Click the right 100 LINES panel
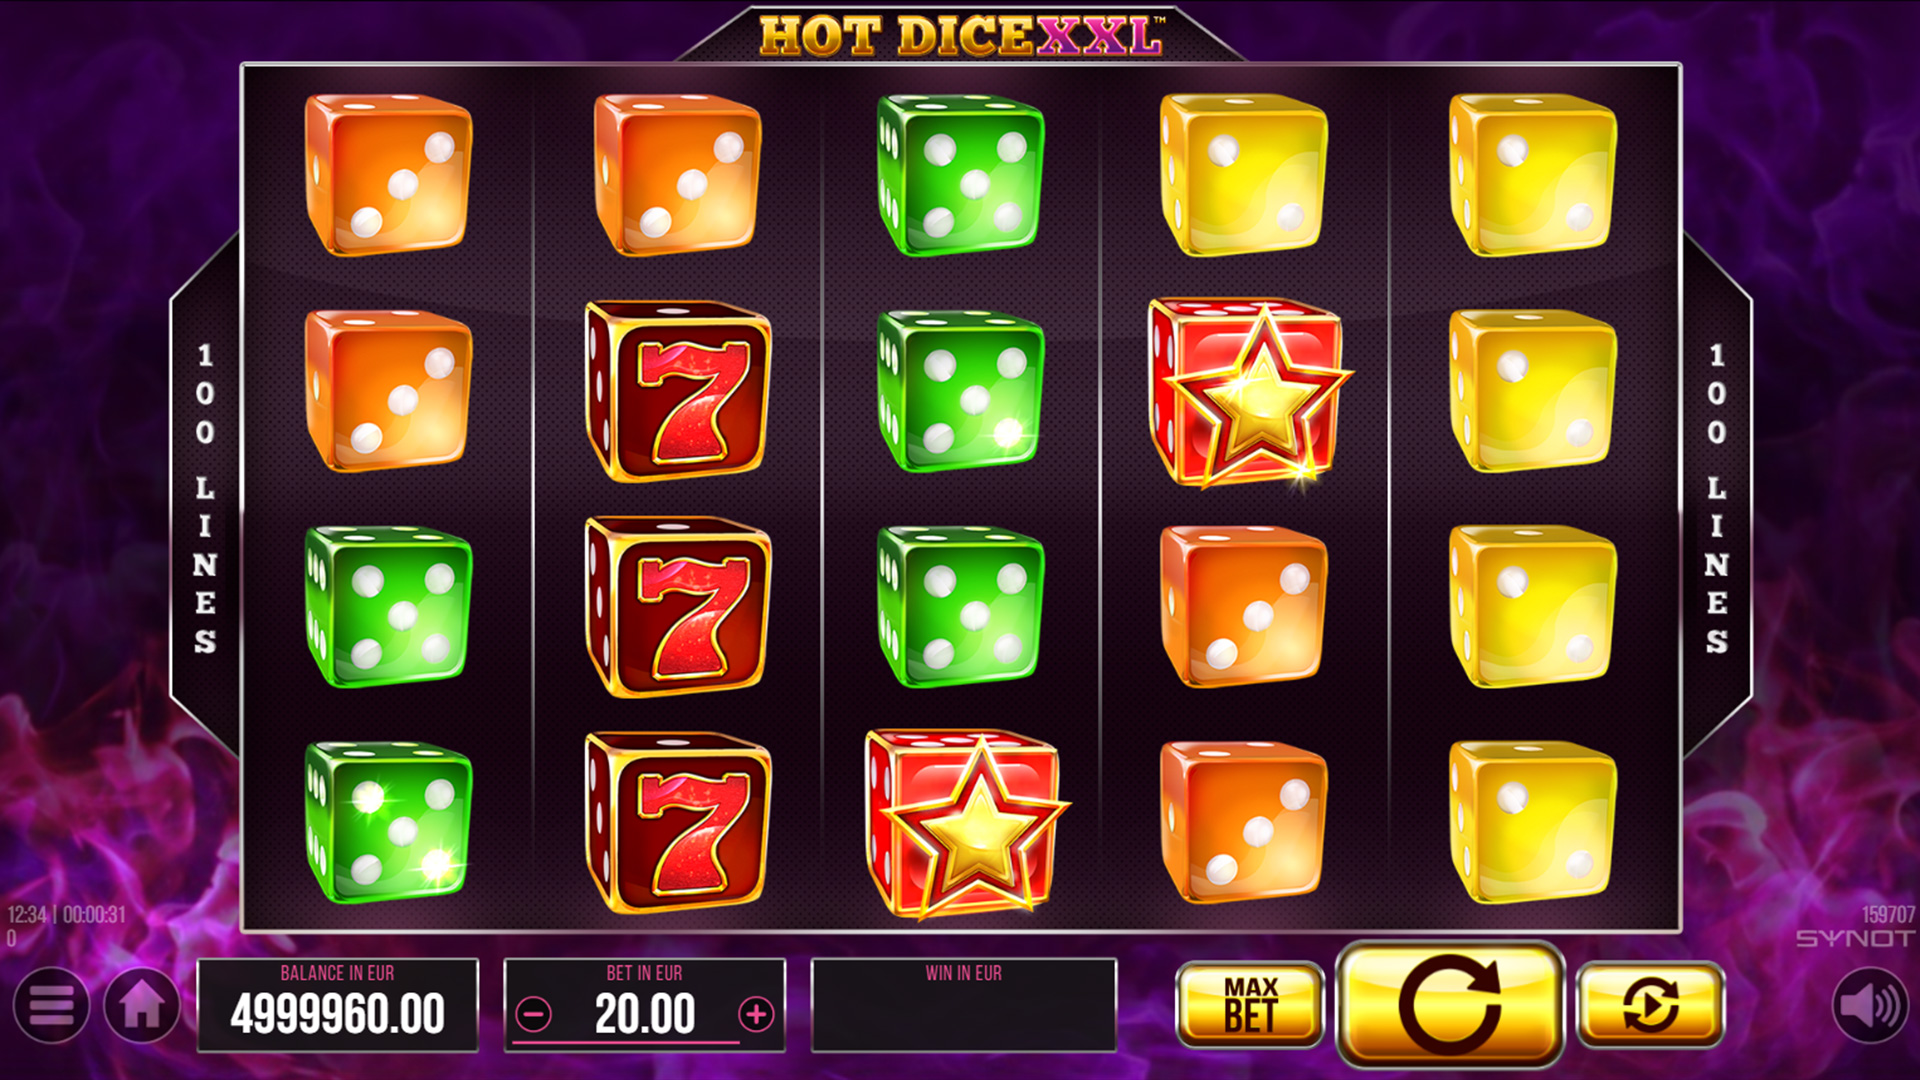Image resolution: width=1920 pixels, height=1080 pixels. tap(1717, 497)
